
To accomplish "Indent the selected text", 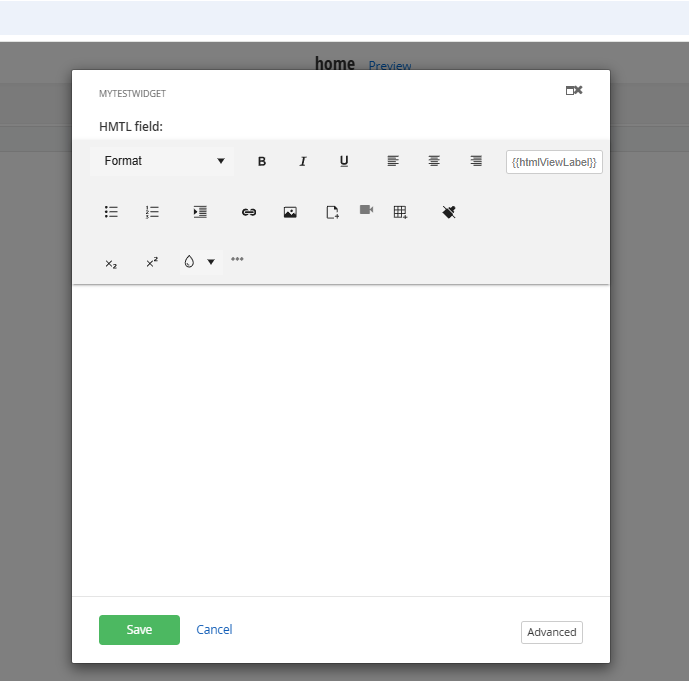I will [200, 212].
